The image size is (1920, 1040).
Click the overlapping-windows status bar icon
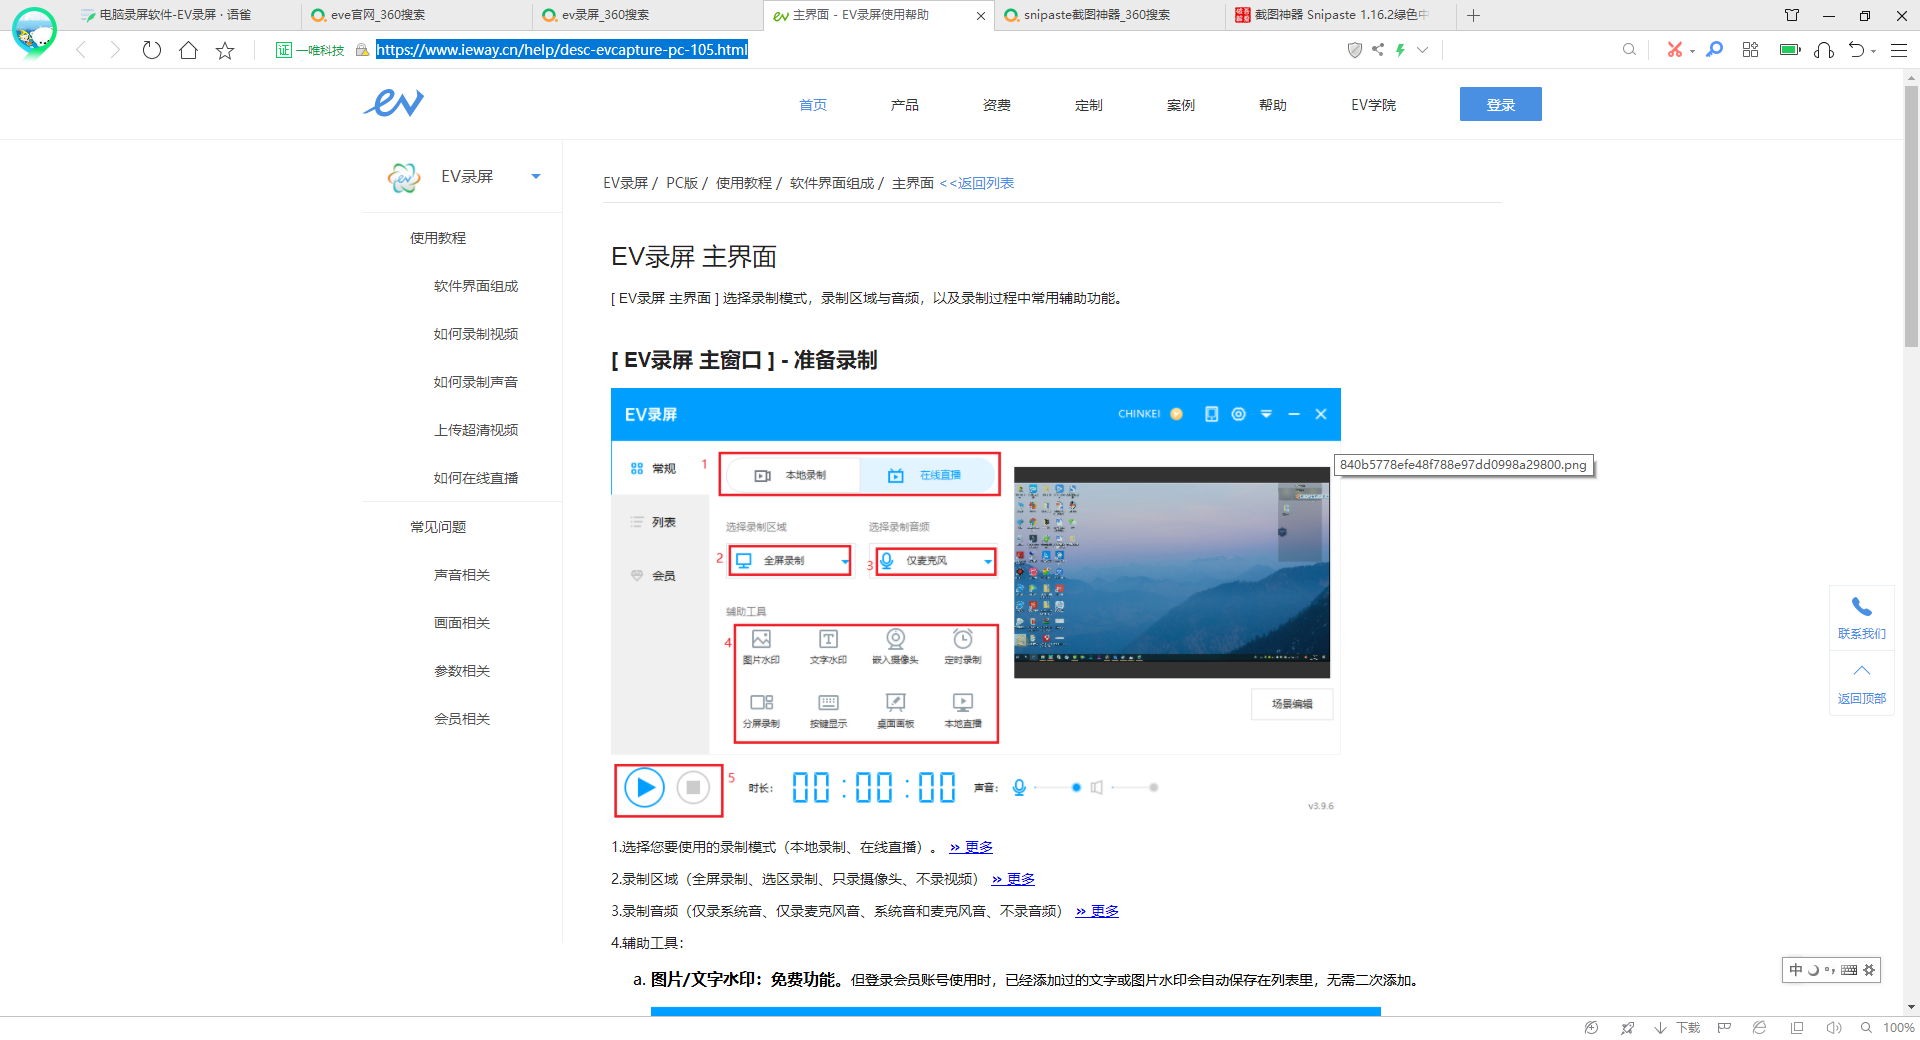pos(1797,1028)
